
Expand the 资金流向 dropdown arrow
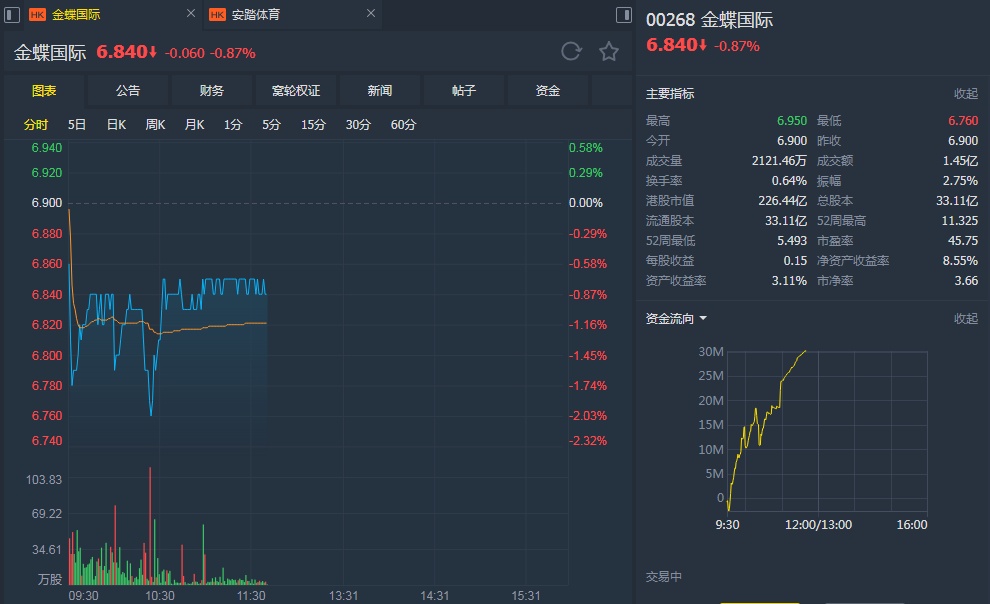[703, 319]
